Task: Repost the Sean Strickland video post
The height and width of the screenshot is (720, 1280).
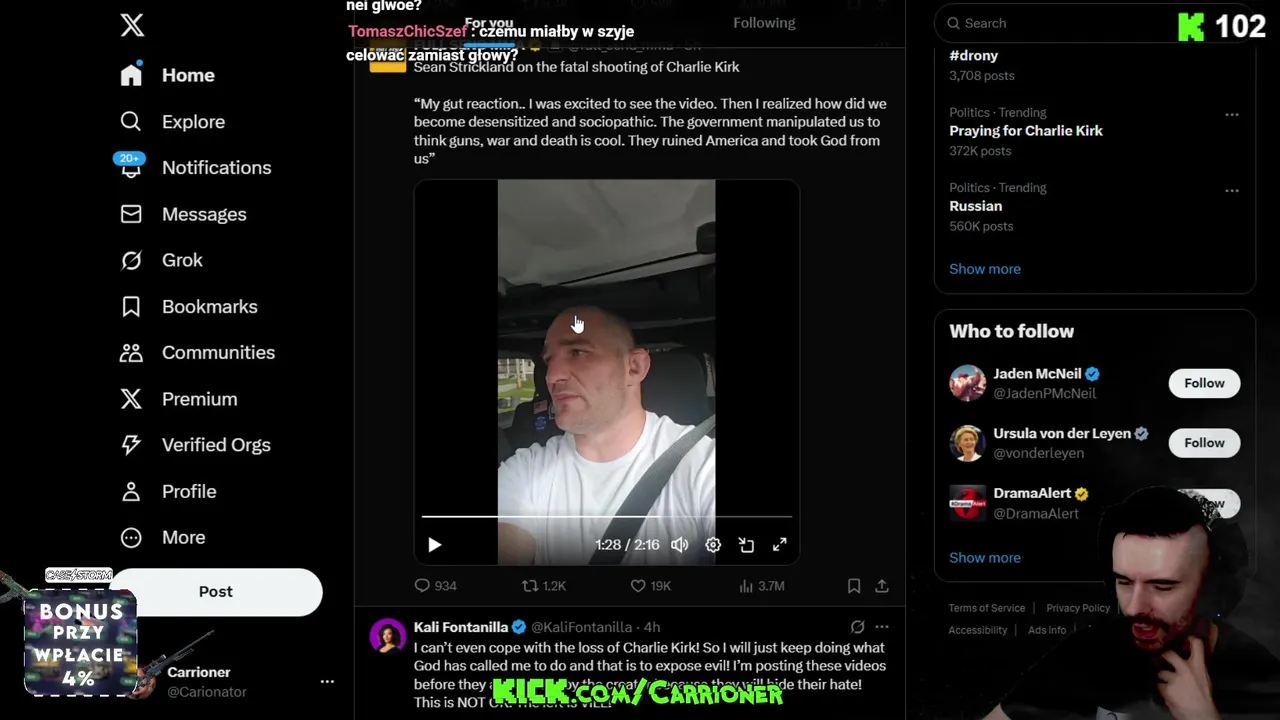Action: (x=544, y=586)
